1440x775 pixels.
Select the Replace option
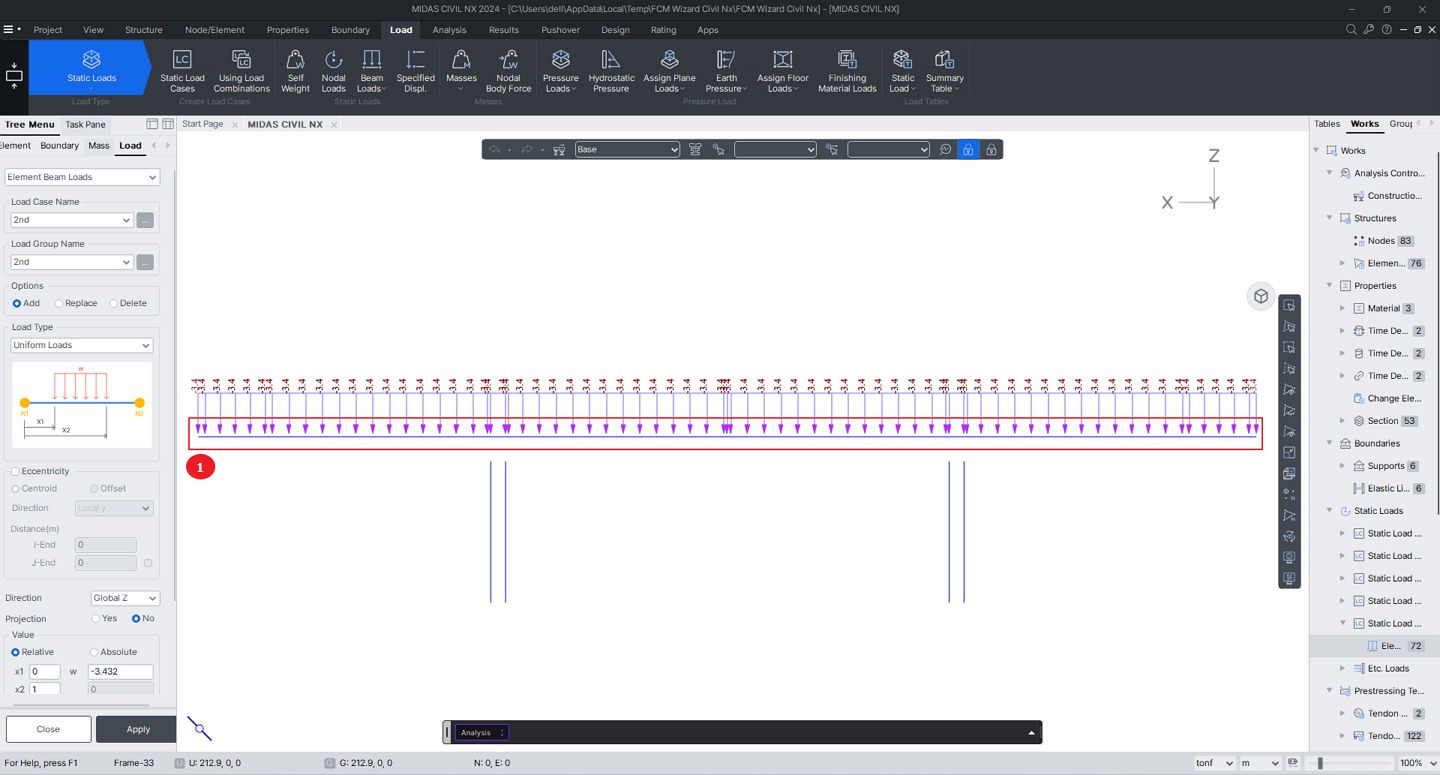point(59,303)
